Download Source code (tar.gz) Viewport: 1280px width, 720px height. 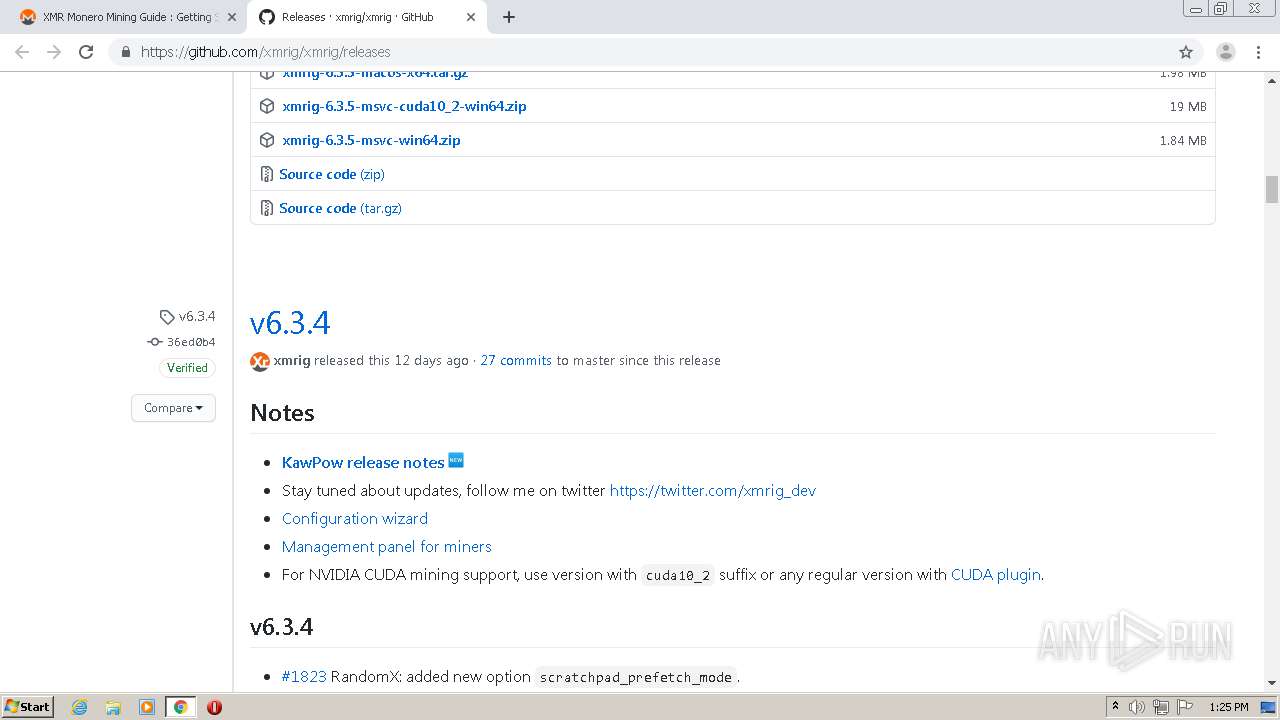click(x=340, y=208)
